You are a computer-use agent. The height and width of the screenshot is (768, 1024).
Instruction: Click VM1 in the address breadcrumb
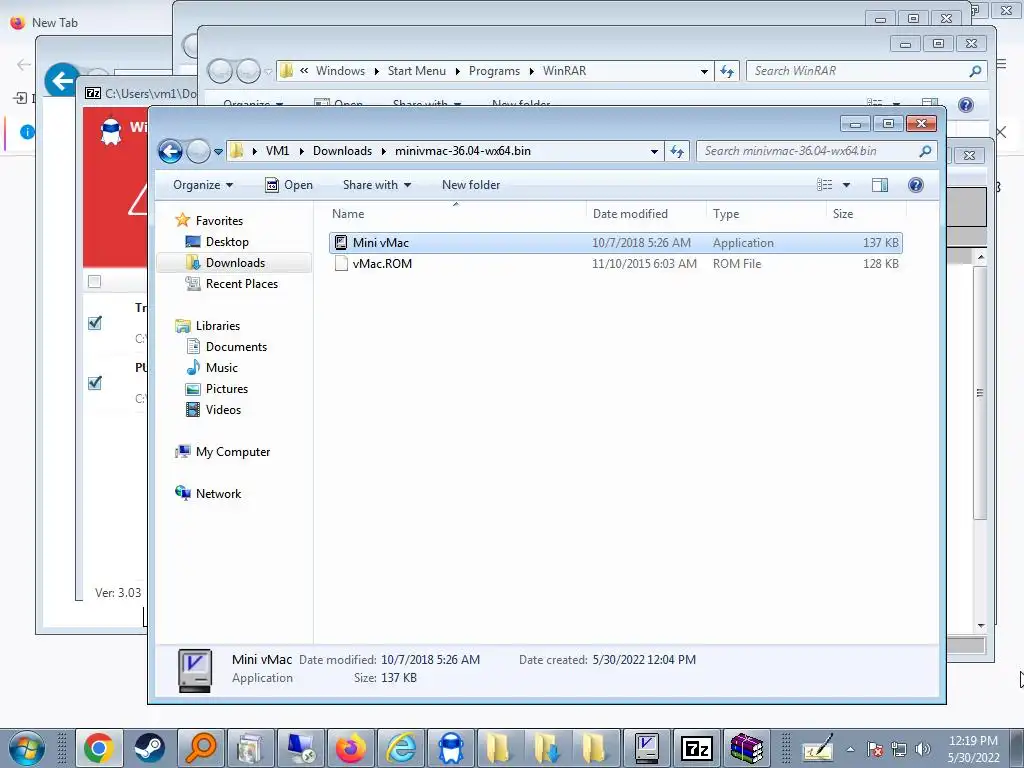(277, 151)
